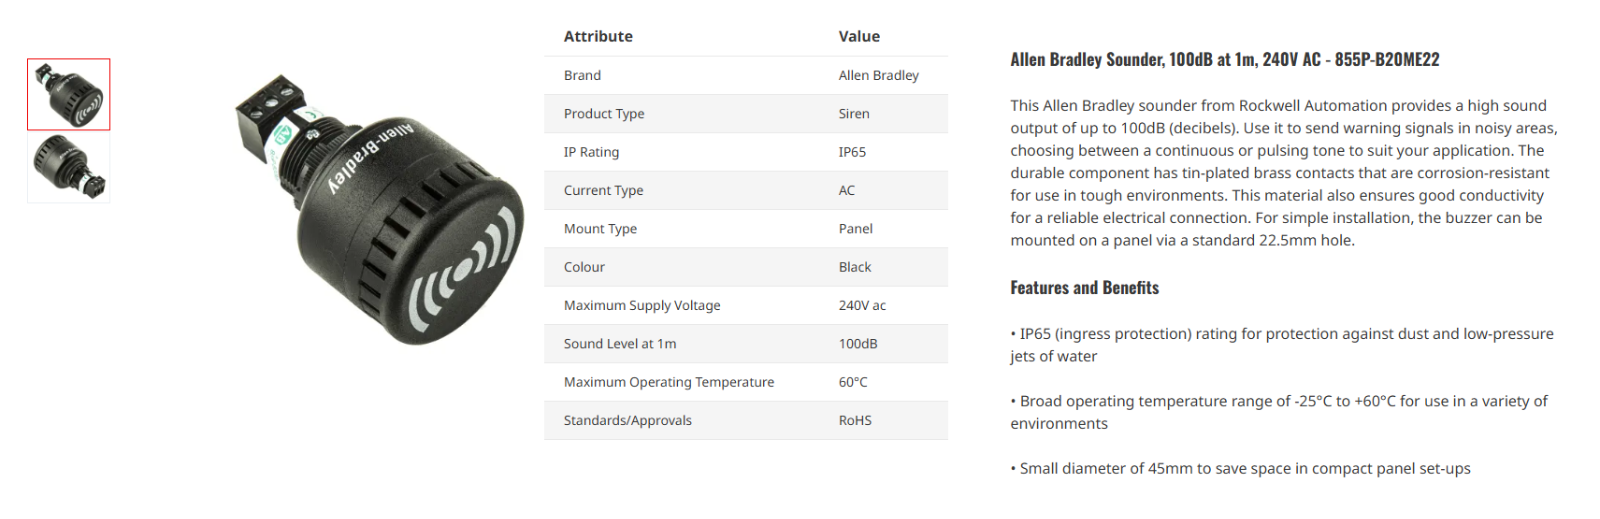Viewport: 1600px width, 519px height.
Task: Click the Maximum Supply Voltage attribute label
Action: pos(642,306)
